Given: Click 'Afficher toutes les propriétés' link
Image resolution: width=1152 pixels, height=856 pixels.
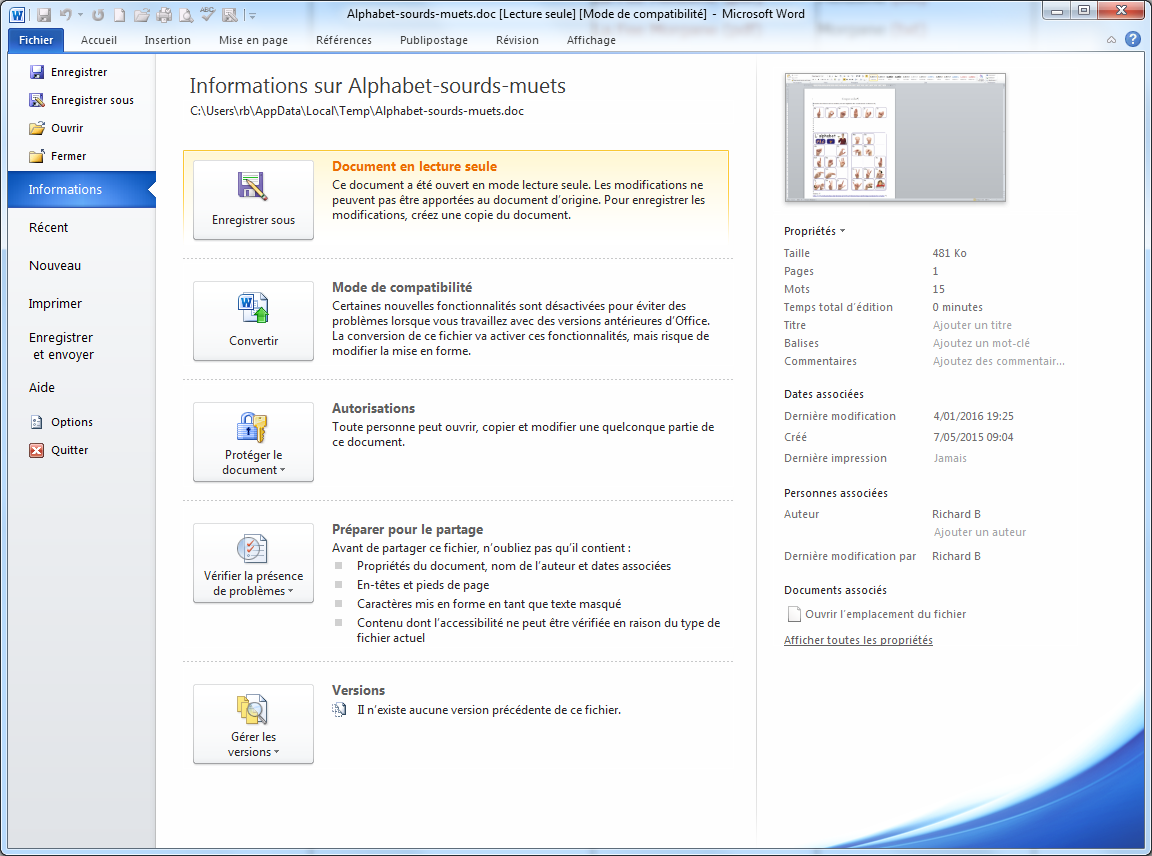Looking at the screenshot, I should 858,640.
